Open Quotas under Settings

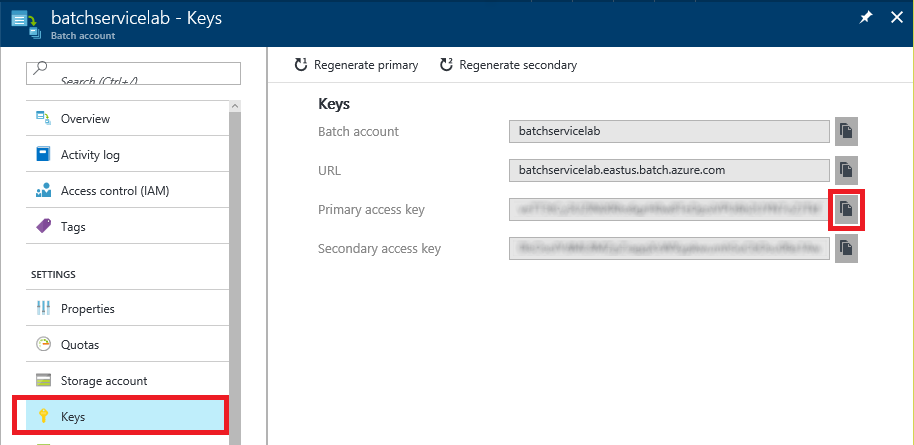(x=128, y=345)
